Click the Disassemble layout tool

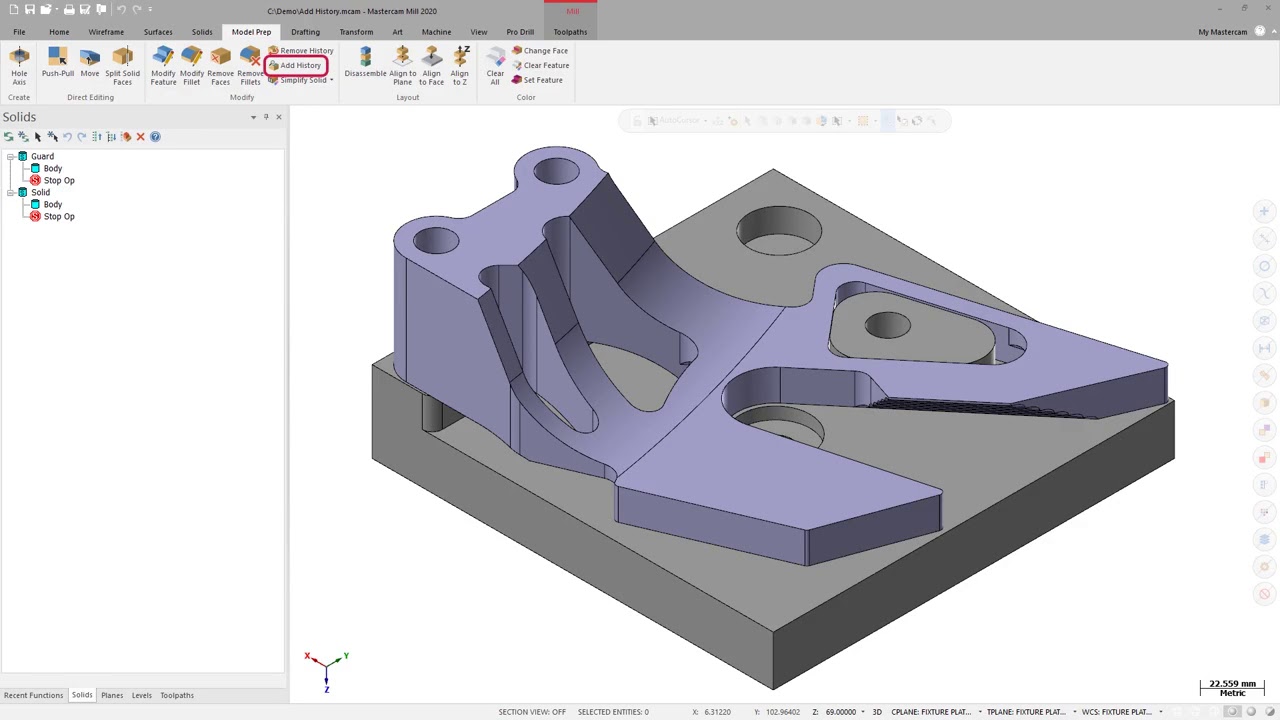click(365, 62)
